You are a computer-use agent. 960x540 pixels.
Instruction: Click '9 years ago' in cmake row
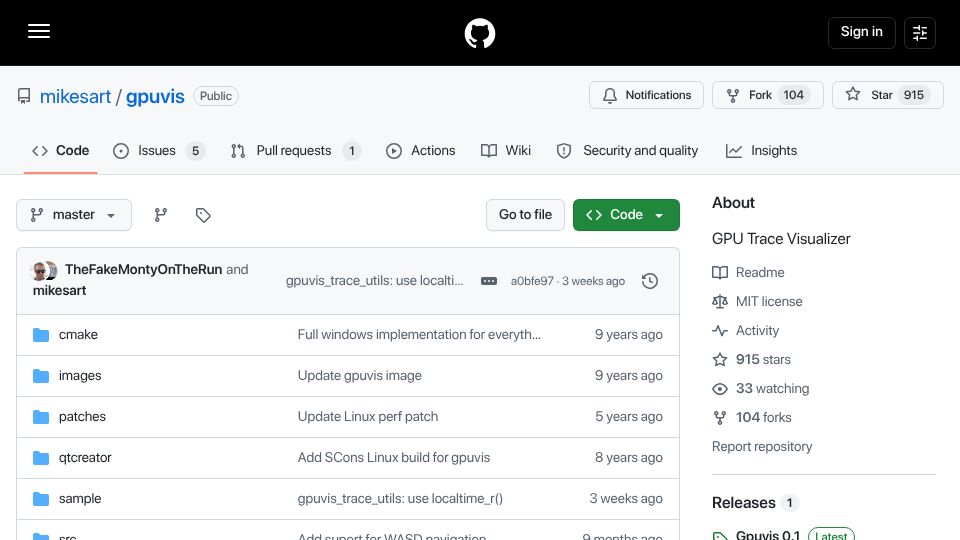[x=628, y=335]
